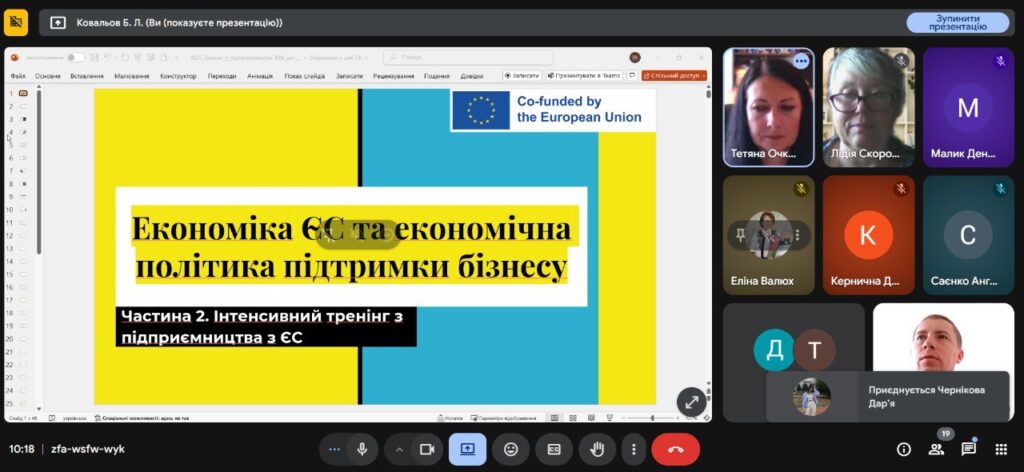Open meeting details info icon
The width and height of the screenshot is (1024, 472).
(x=904, y=449)
